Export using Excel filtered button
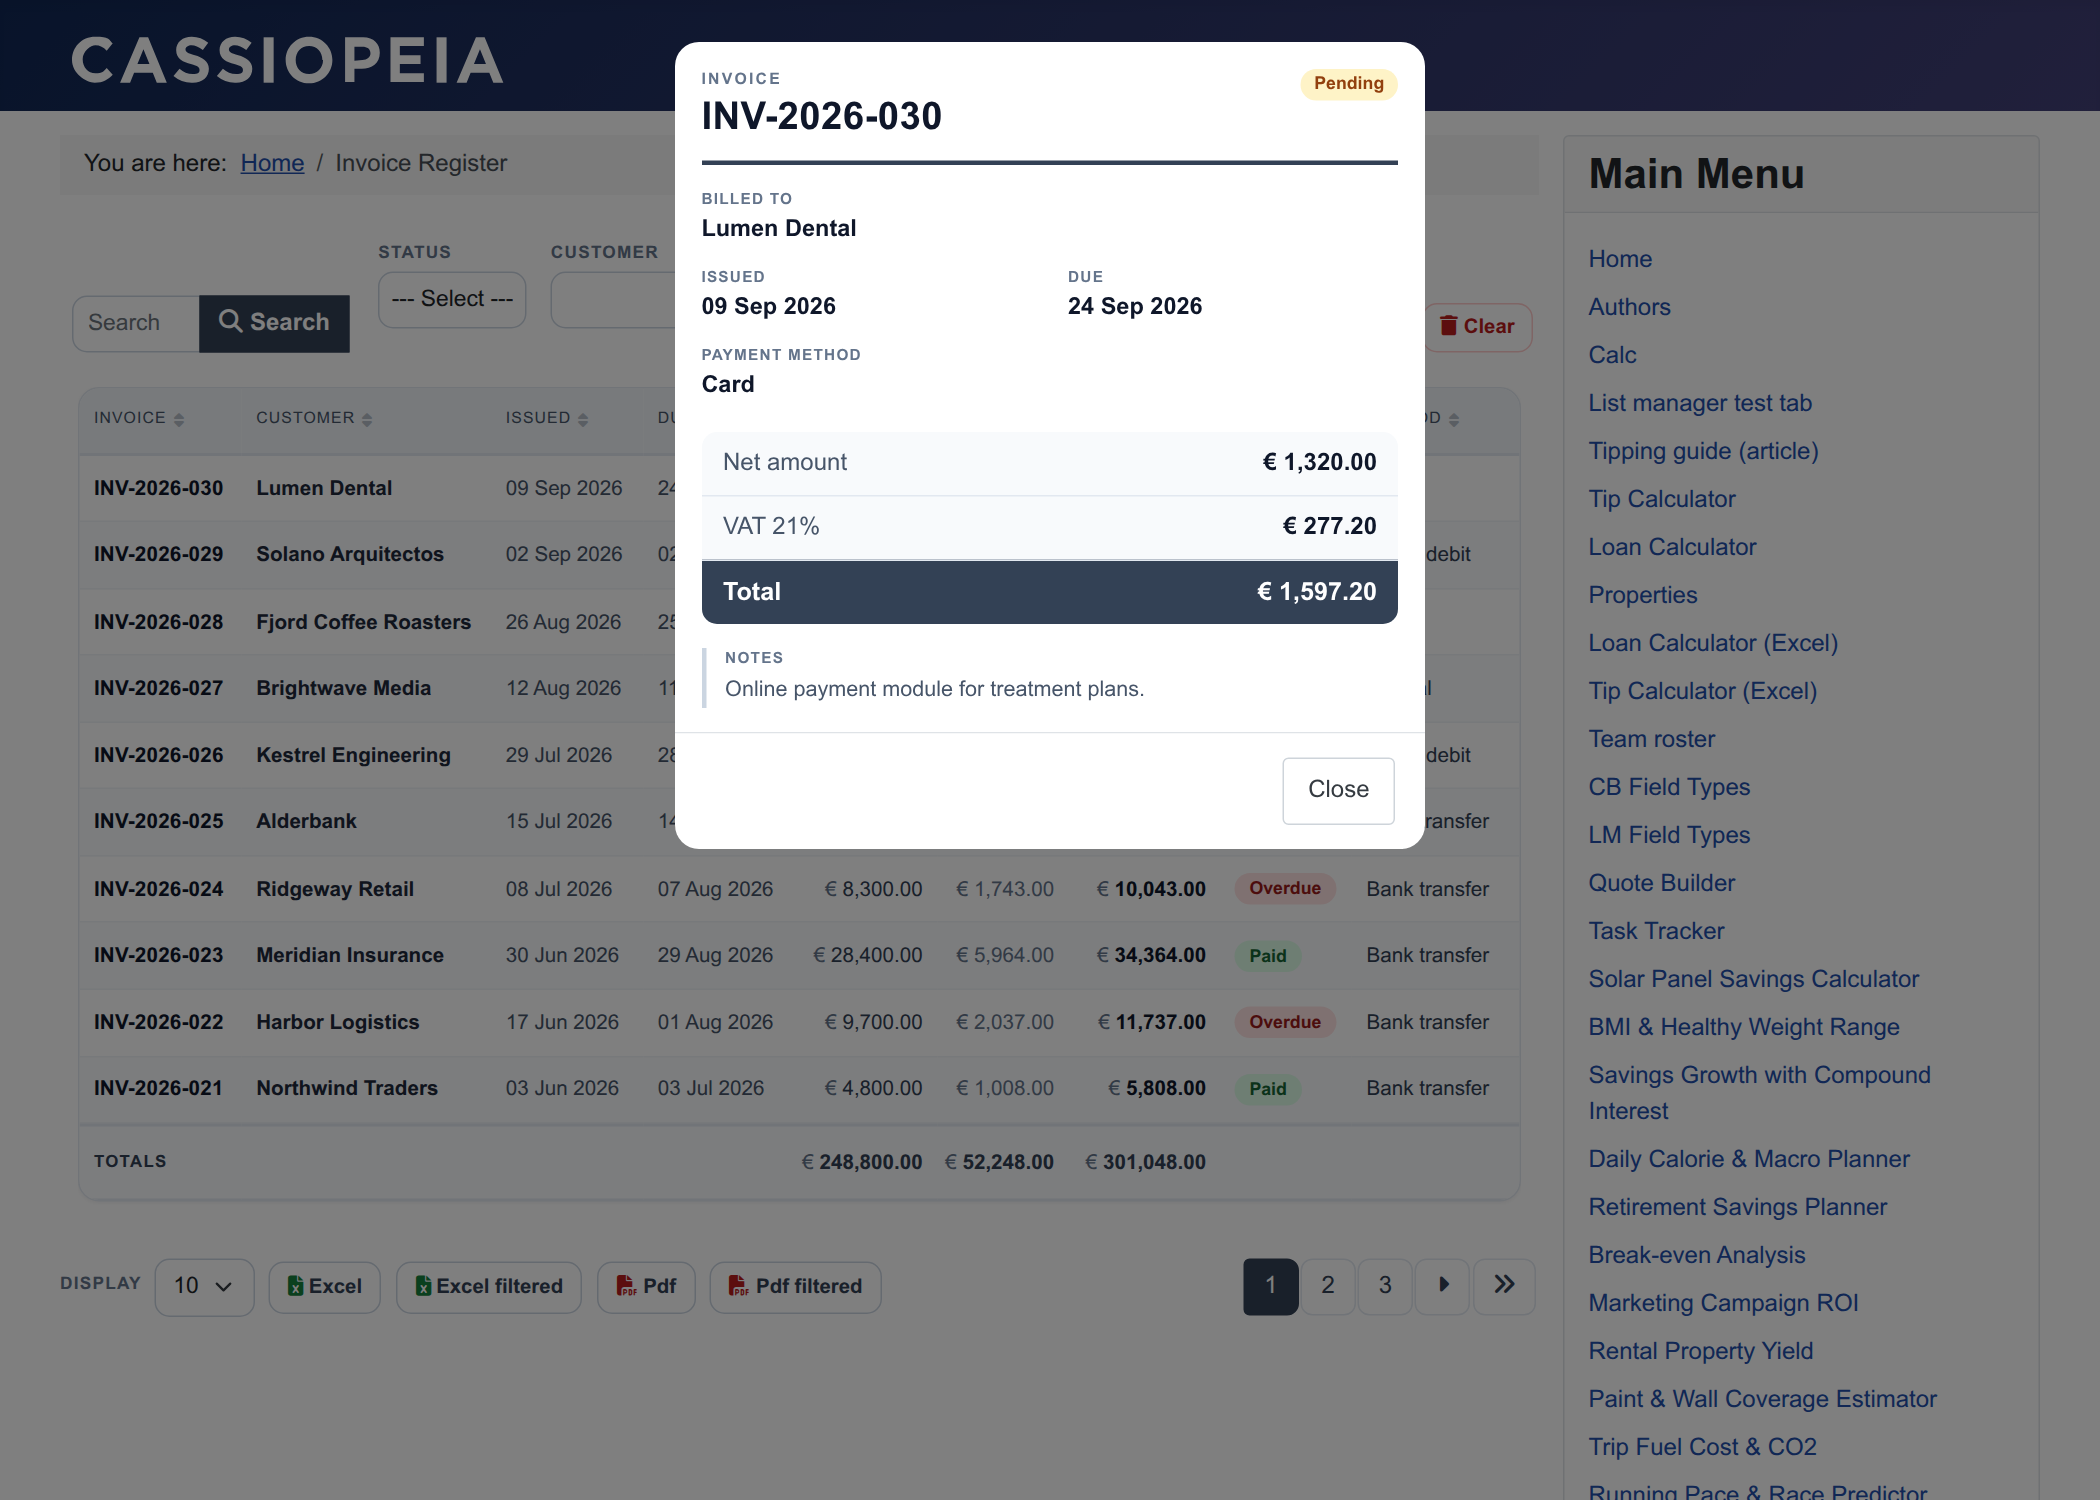 (489, 1287)
